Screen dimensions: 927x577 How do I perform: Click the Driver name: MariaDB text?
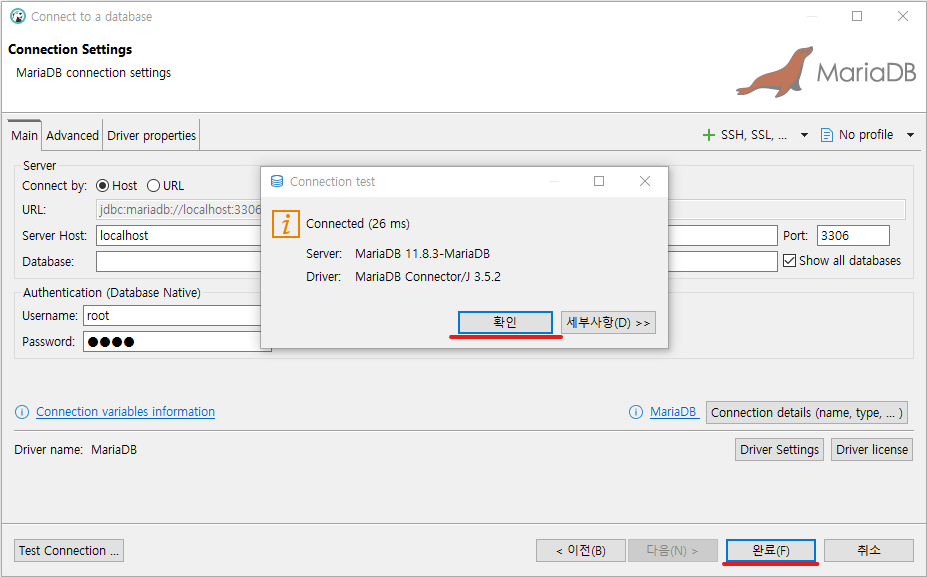pyautogui.click(x=76, y=450)
